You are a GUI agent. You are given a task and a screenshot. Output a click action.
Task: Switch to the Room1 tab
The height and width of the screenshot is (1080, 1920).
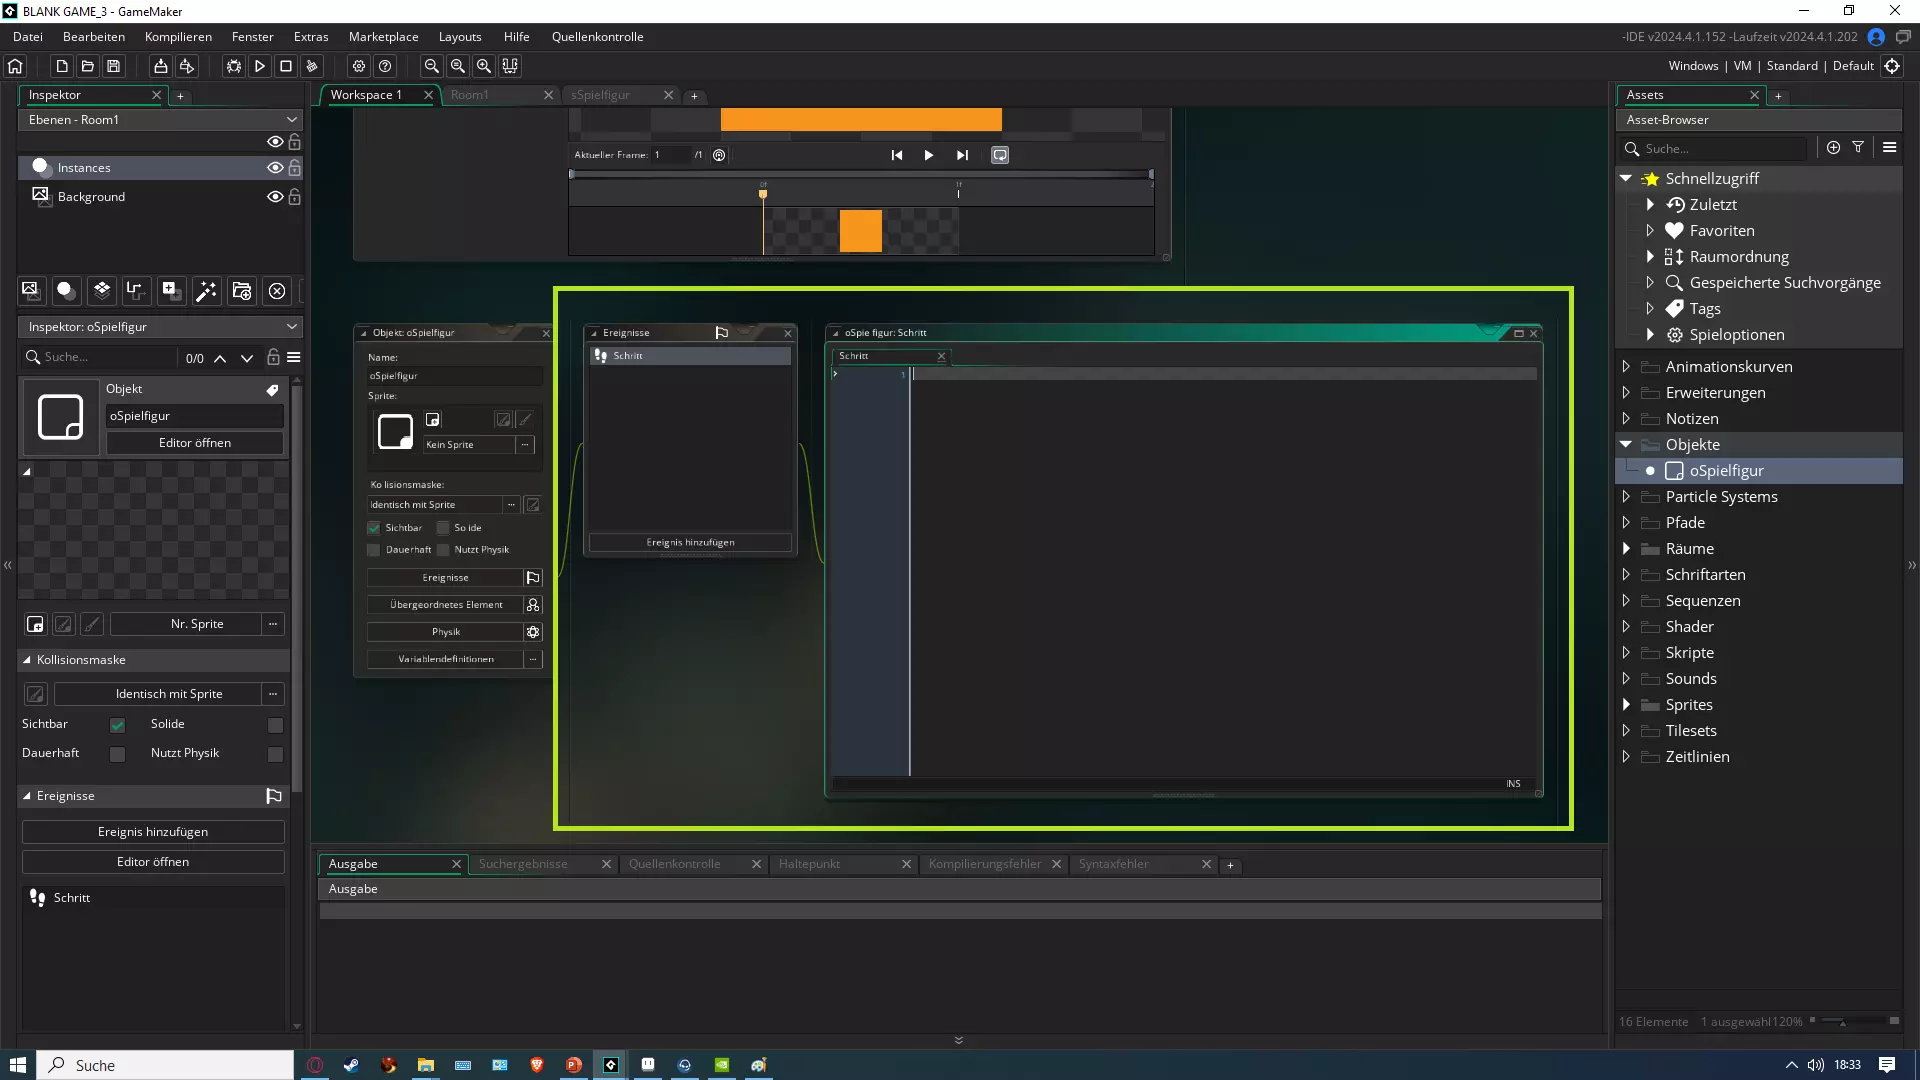coord(470,95)
